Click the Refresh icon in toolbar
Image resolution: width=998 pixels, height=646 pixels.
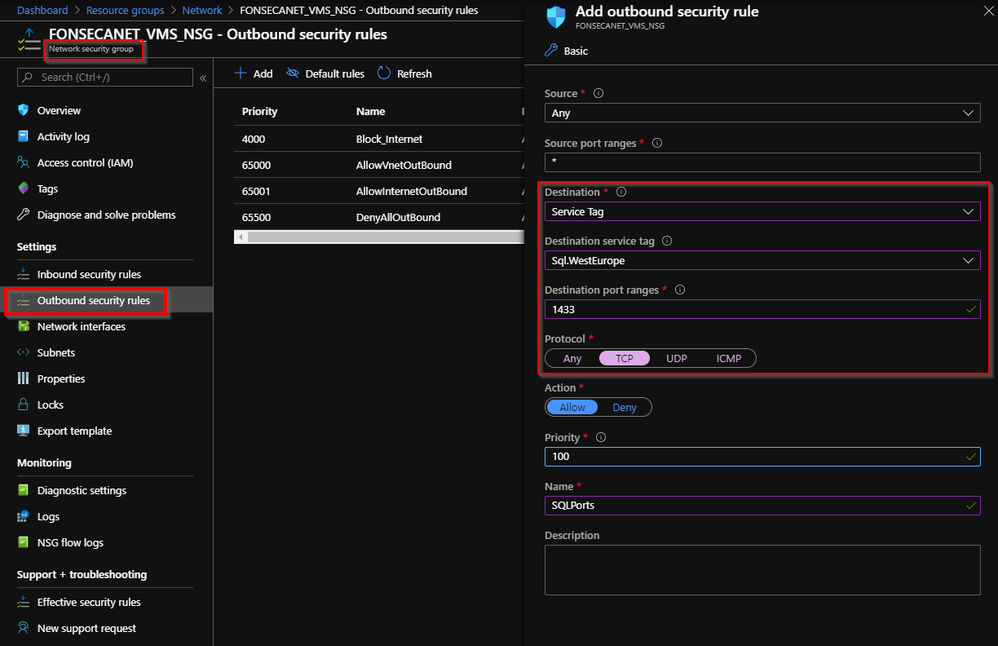385,74
